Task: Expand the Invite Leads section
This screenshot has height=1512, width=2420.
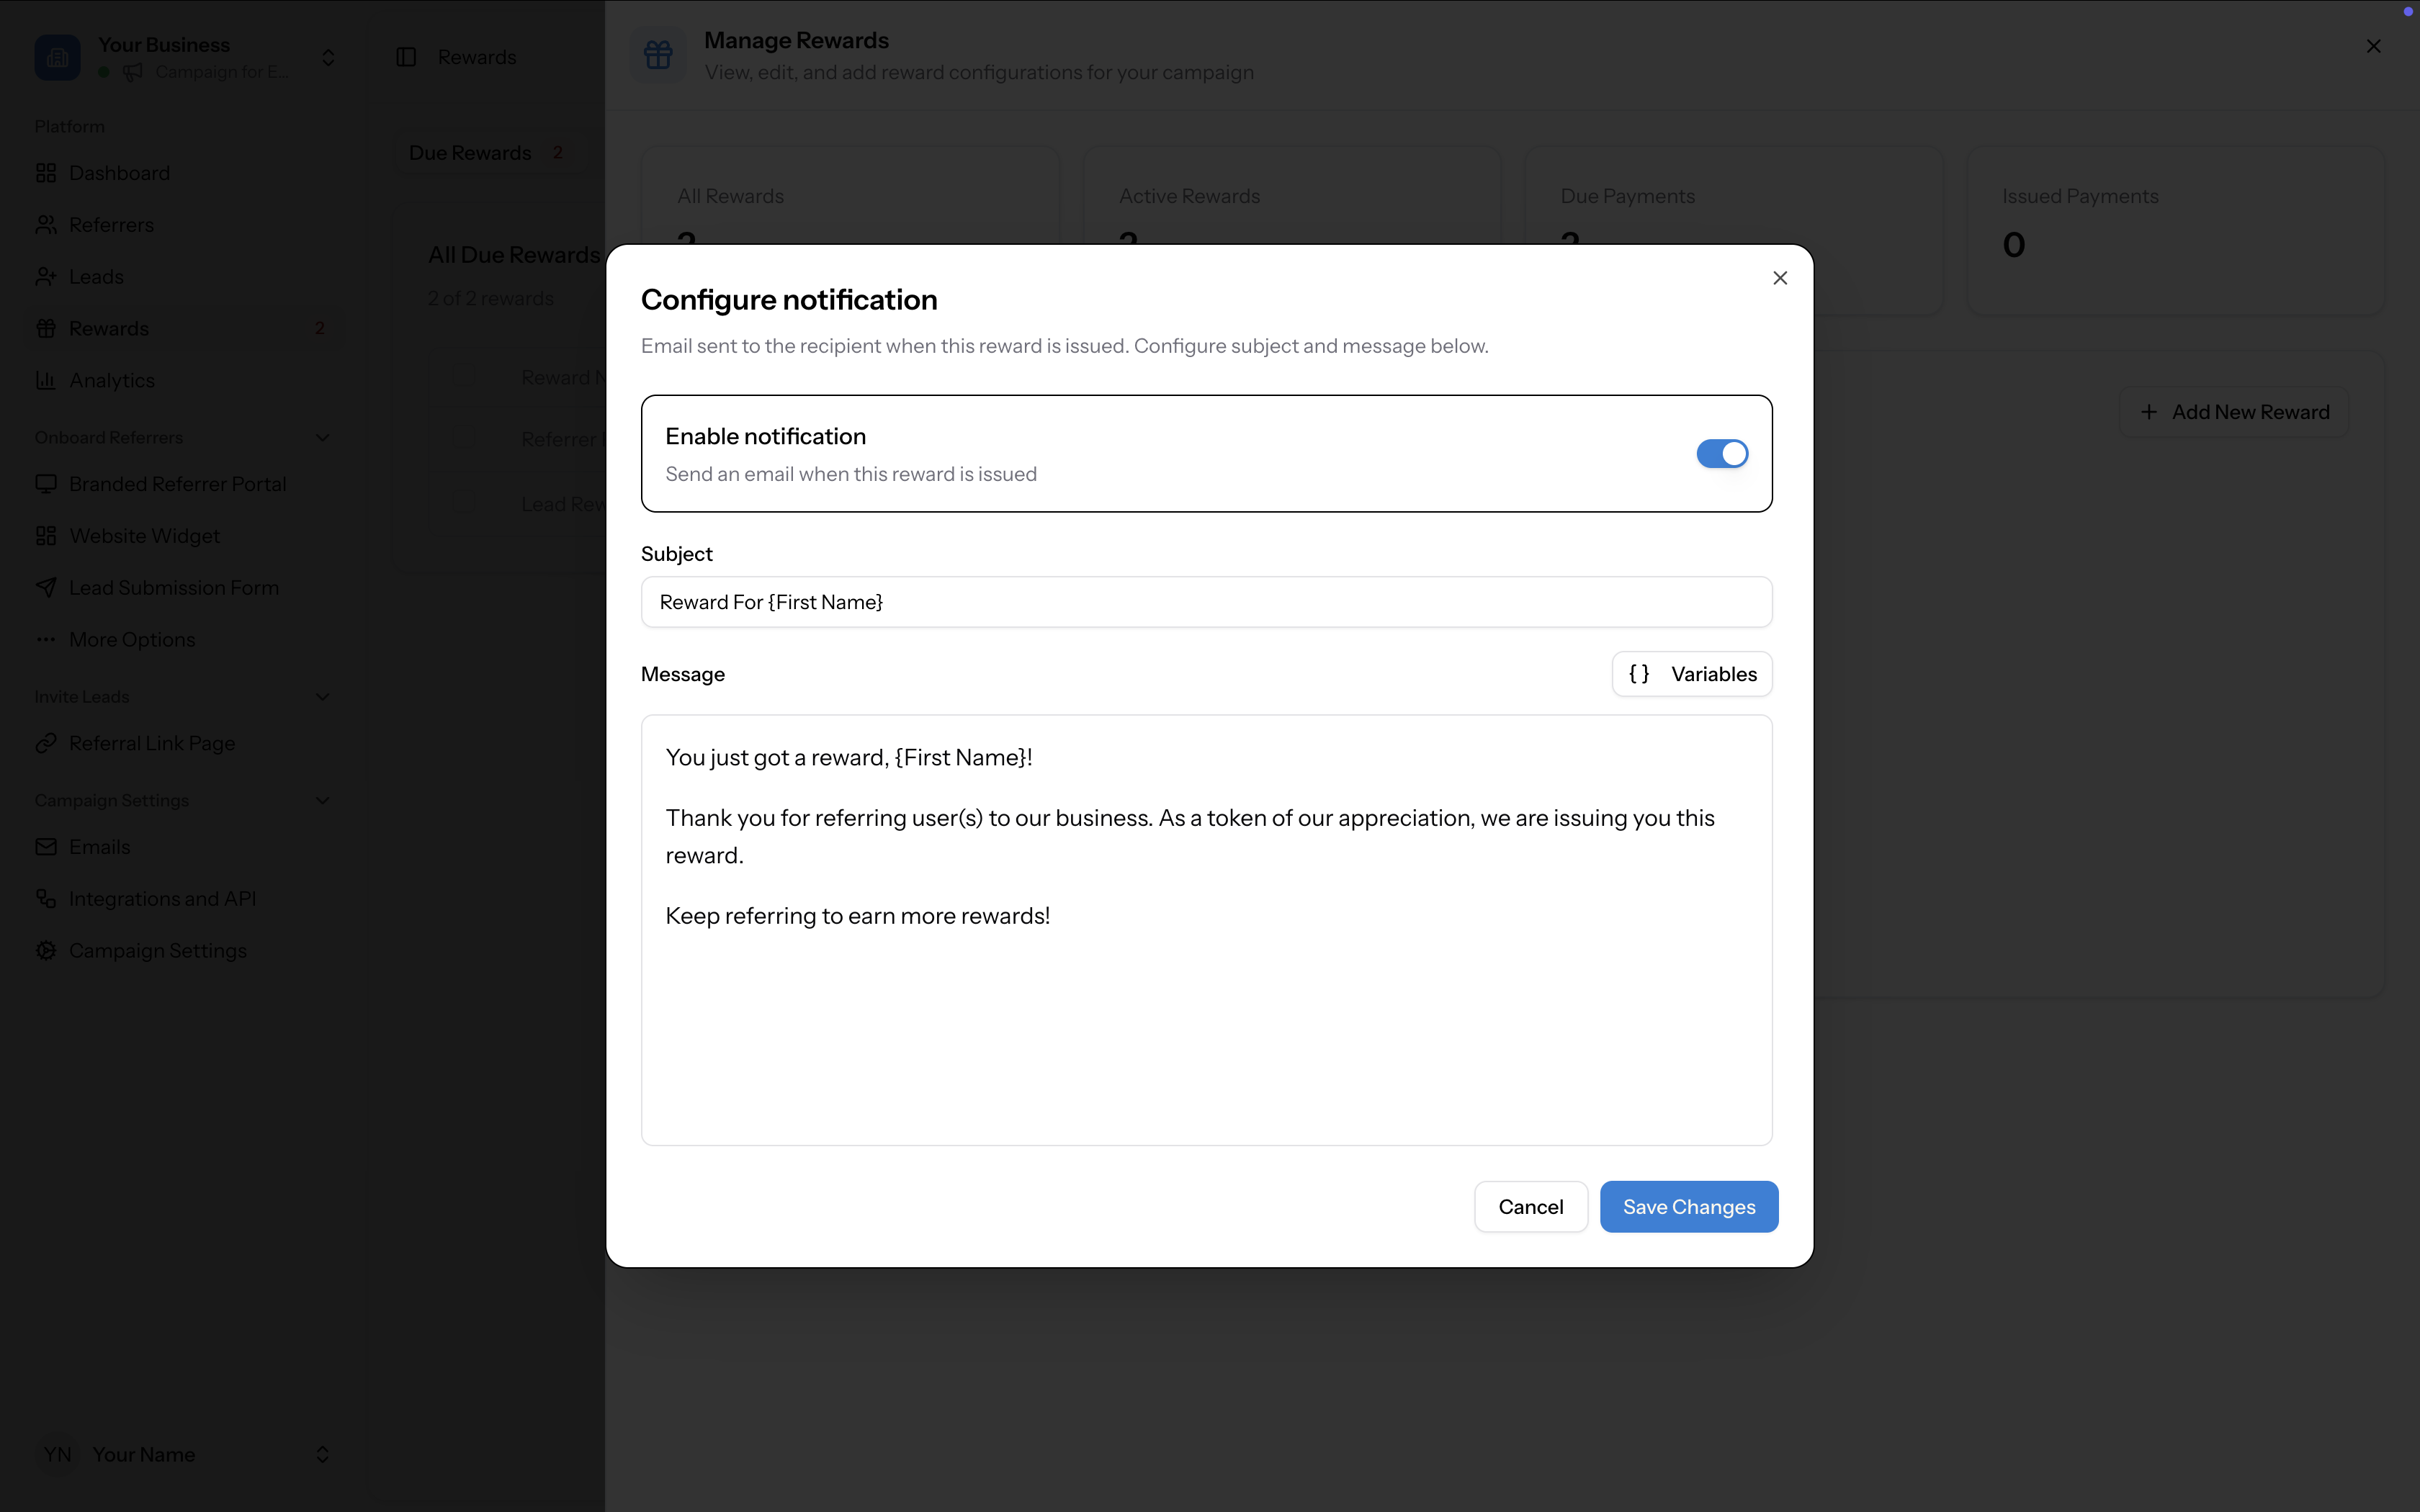Action: [322, 696]
